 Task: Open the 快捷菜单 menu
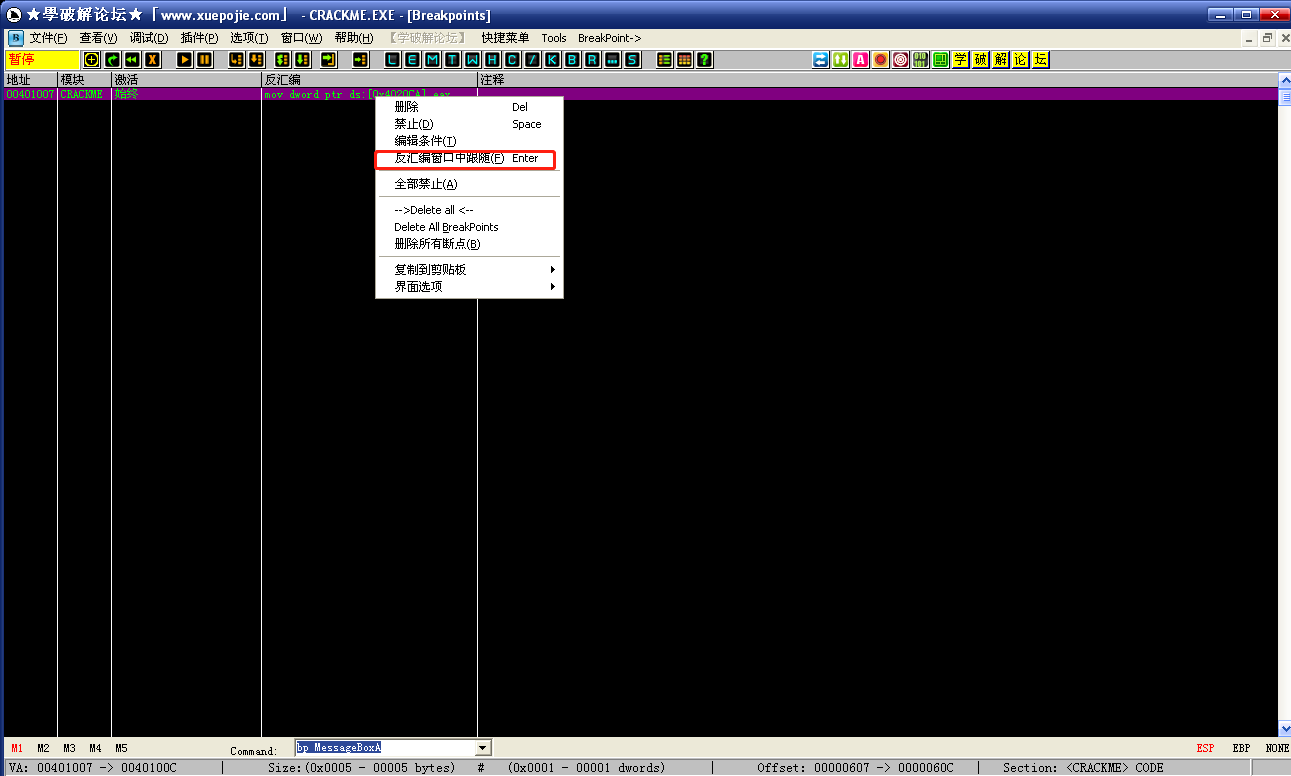505,38
